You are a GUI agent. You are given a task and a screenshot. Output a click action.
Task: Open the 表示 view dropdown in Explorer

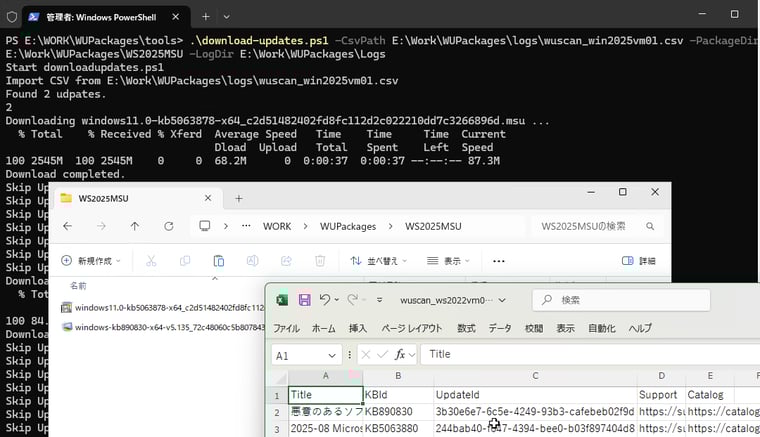[448, 261]
